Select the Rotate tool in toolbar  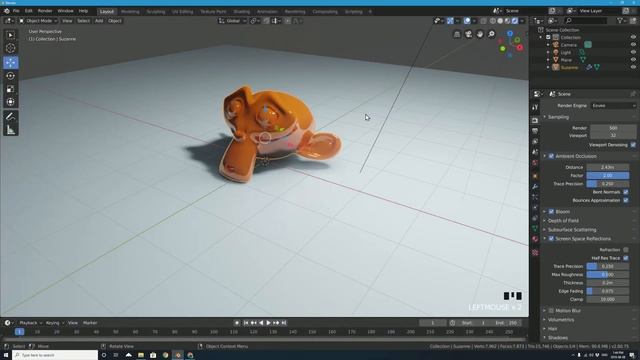11,76
